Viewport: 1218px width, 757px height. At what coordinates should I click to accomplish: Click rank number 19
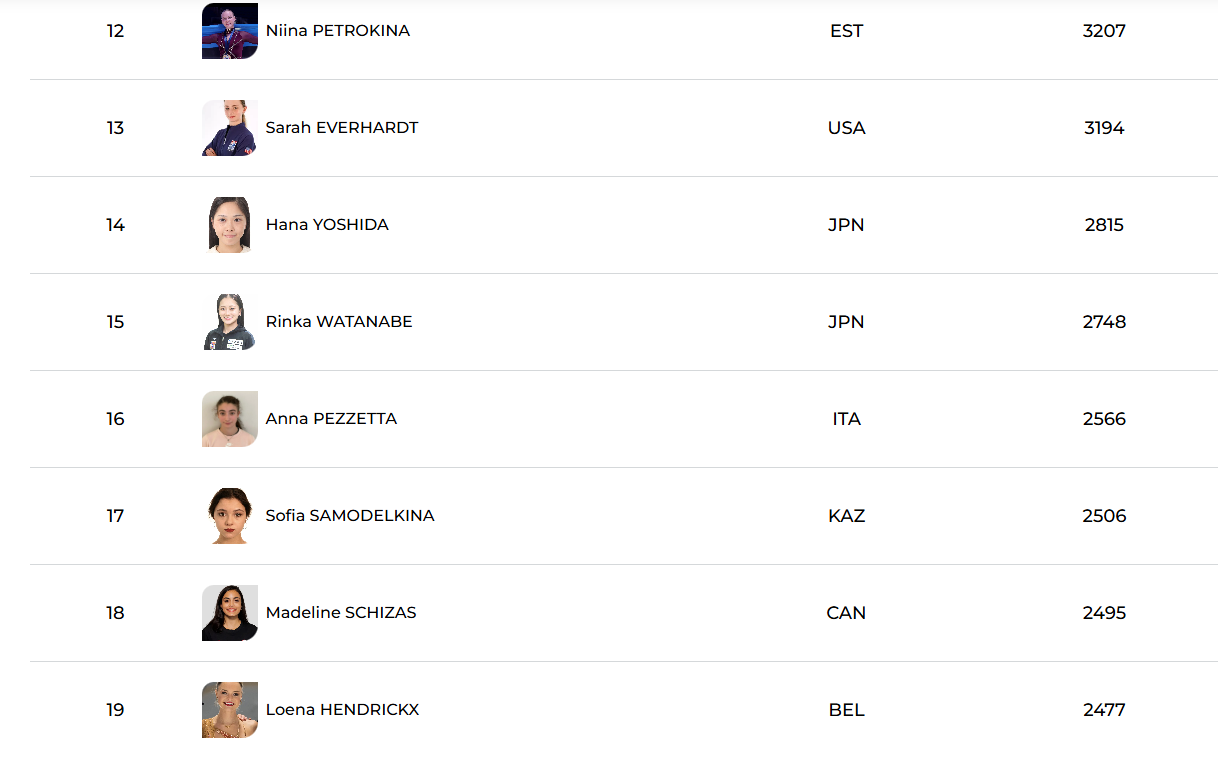pyautogui.click(x=115, y=710)
